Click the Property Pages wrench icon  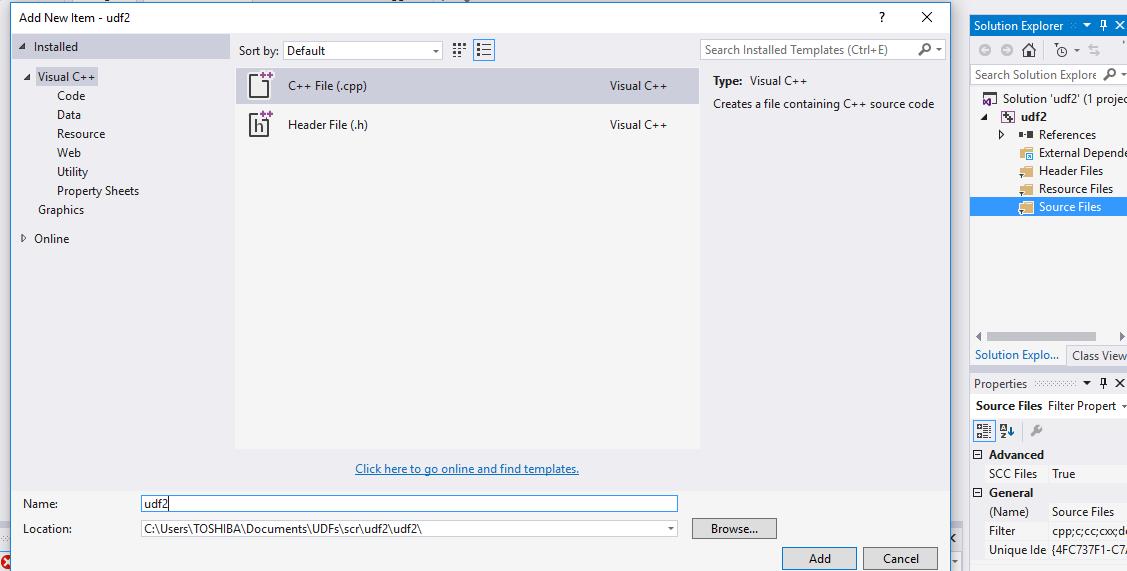[1036, 430]
